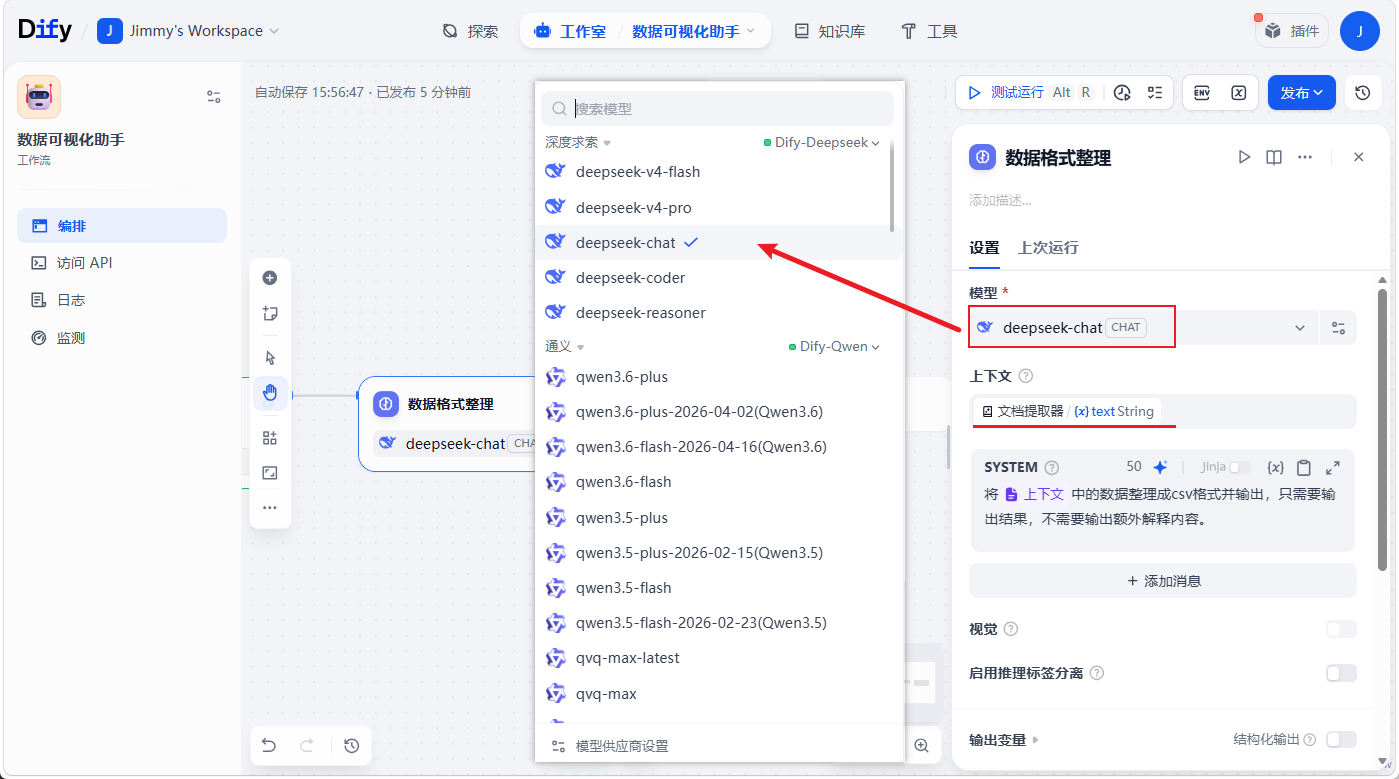Select the 访问 API sidebar item
Screen dimensions: 1399x779
[122, 263]
